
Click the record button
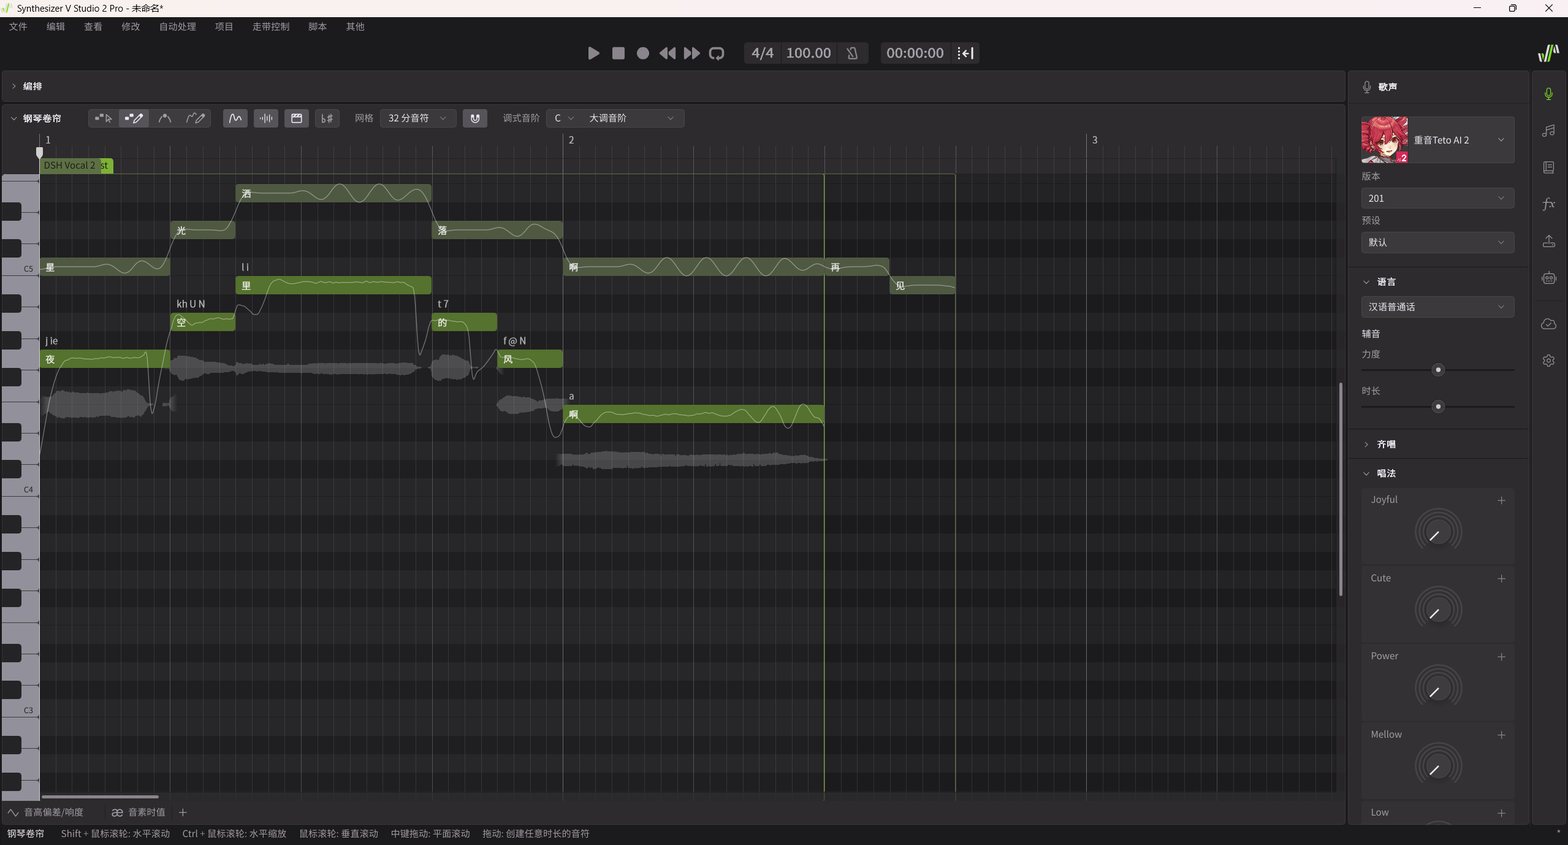point(643,53)
